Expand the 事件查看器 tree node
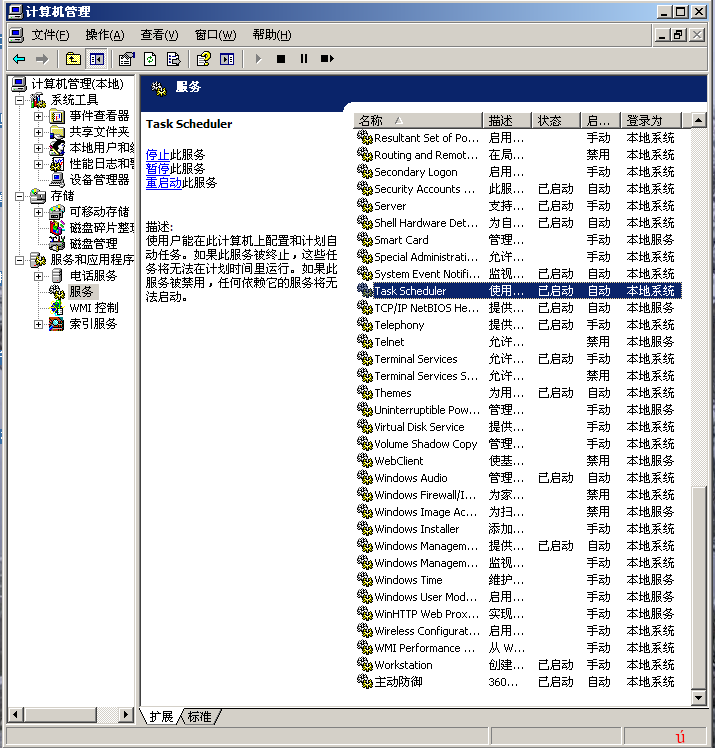The height and width of the screenshot is (748, 715). point(39,116)
